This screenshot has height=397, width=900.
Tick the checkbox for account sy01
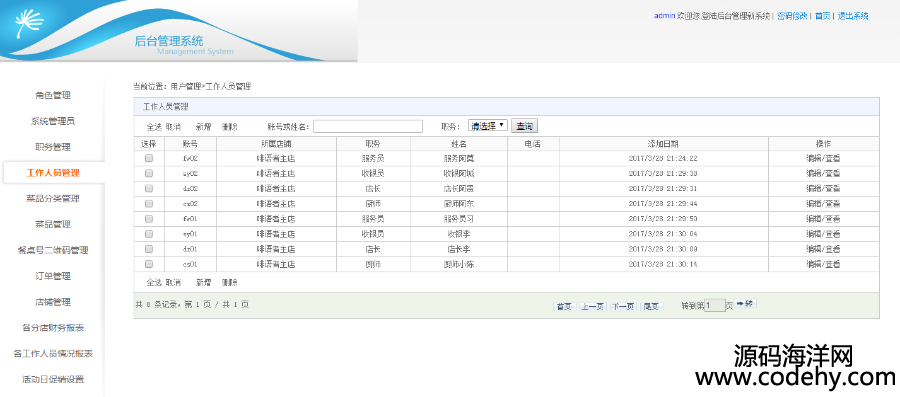149,234
